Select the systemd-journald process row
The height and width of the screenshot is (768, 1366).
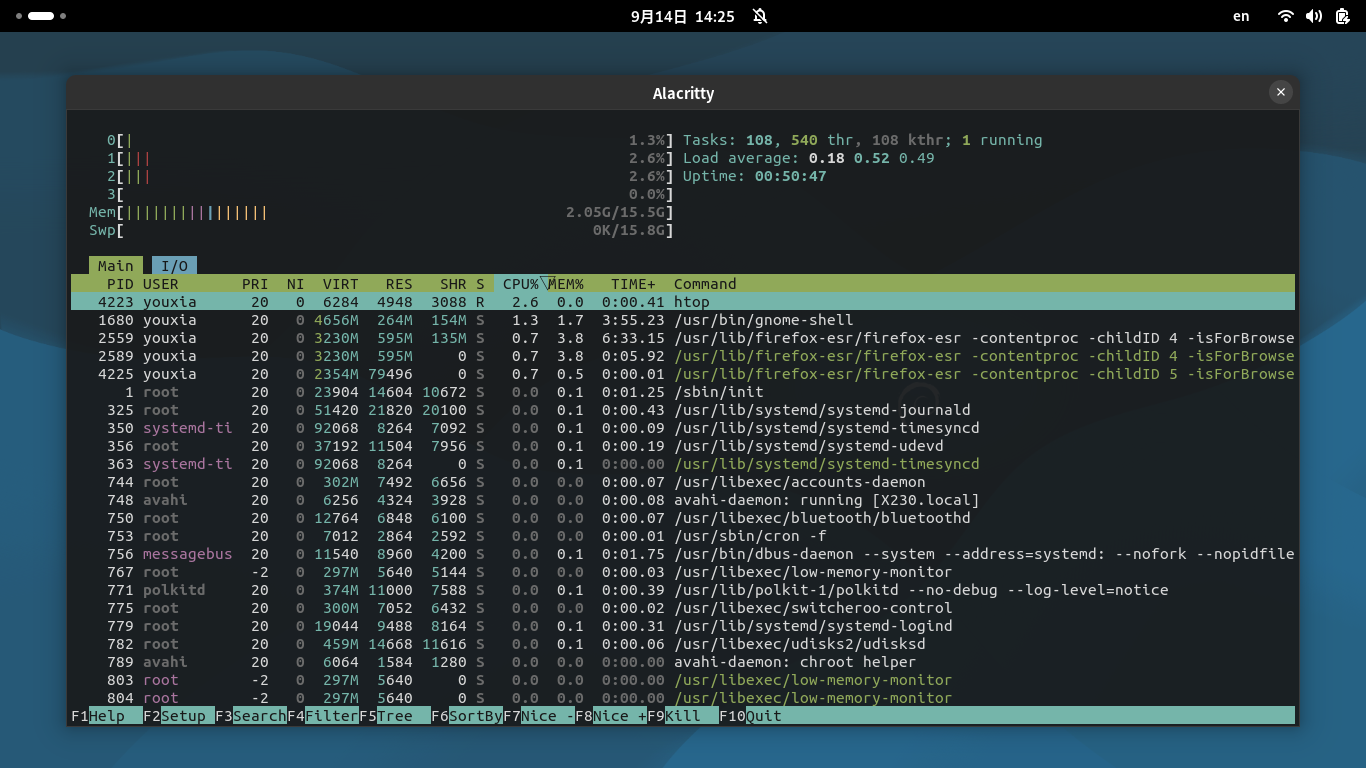(683, 410)
